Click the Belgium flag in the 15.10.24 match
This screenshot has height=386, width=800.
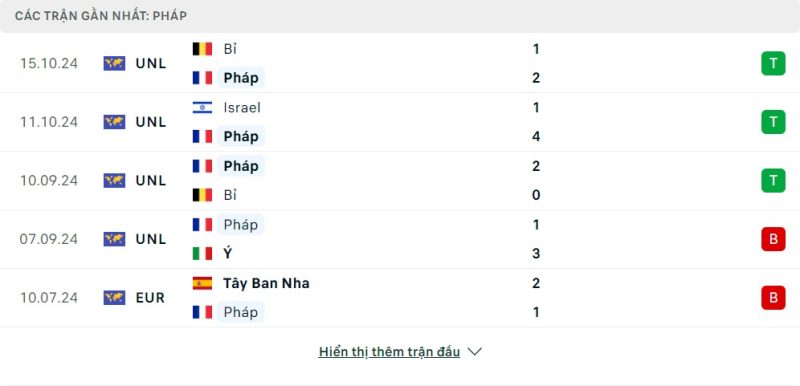(x=202, y=49)
